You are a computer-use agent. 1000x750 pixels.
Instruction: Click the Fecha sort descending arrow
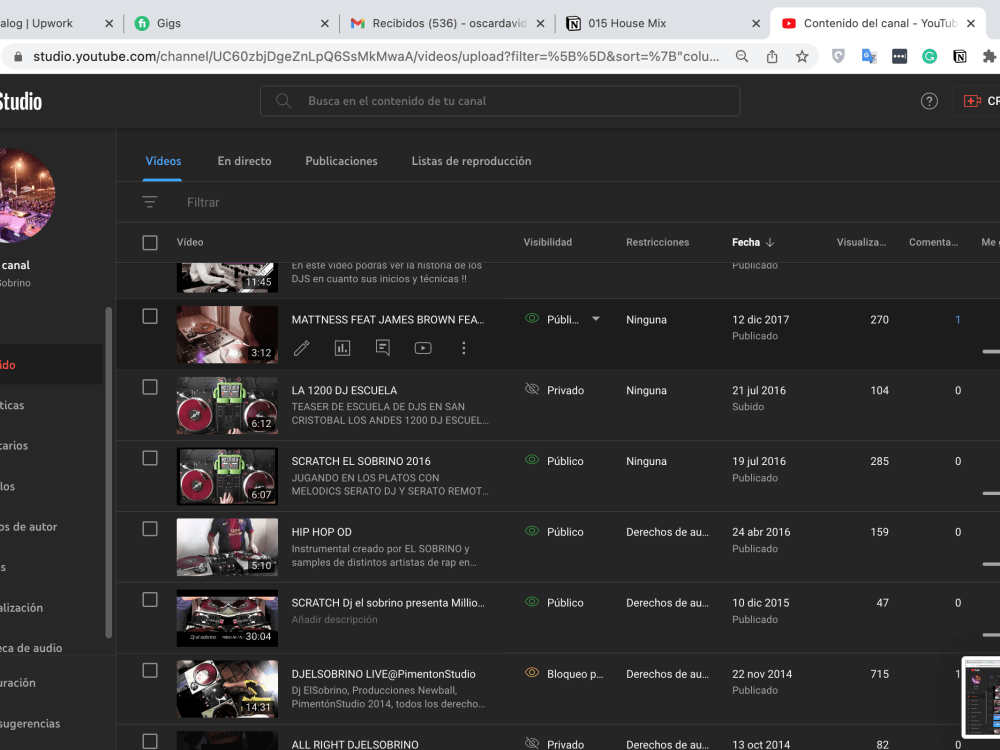click(770, 242)
